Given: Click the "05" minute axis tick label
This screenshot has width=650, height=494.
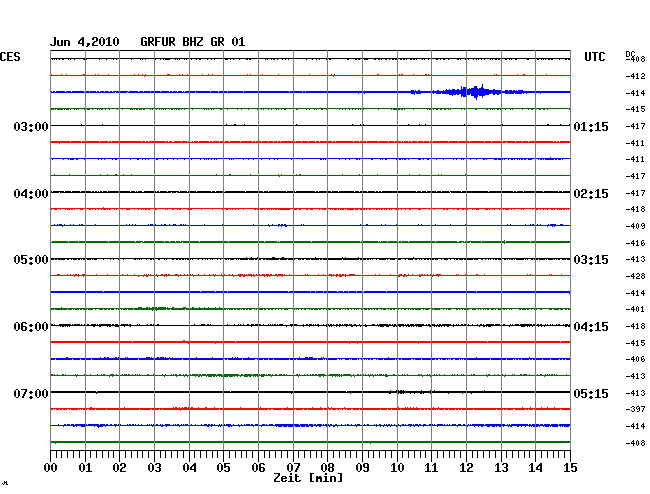Looking at the screenshot, I should click(223, 468).
